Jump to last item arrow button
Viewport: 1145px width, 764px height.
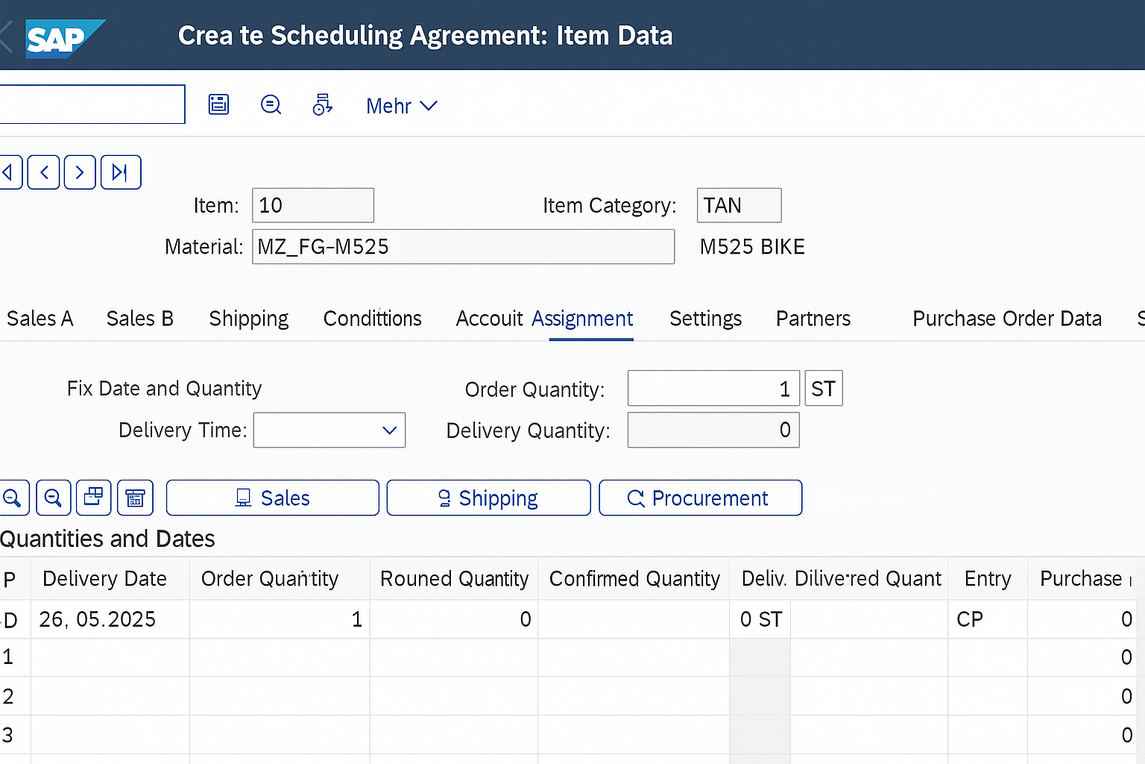click(120, 172)
